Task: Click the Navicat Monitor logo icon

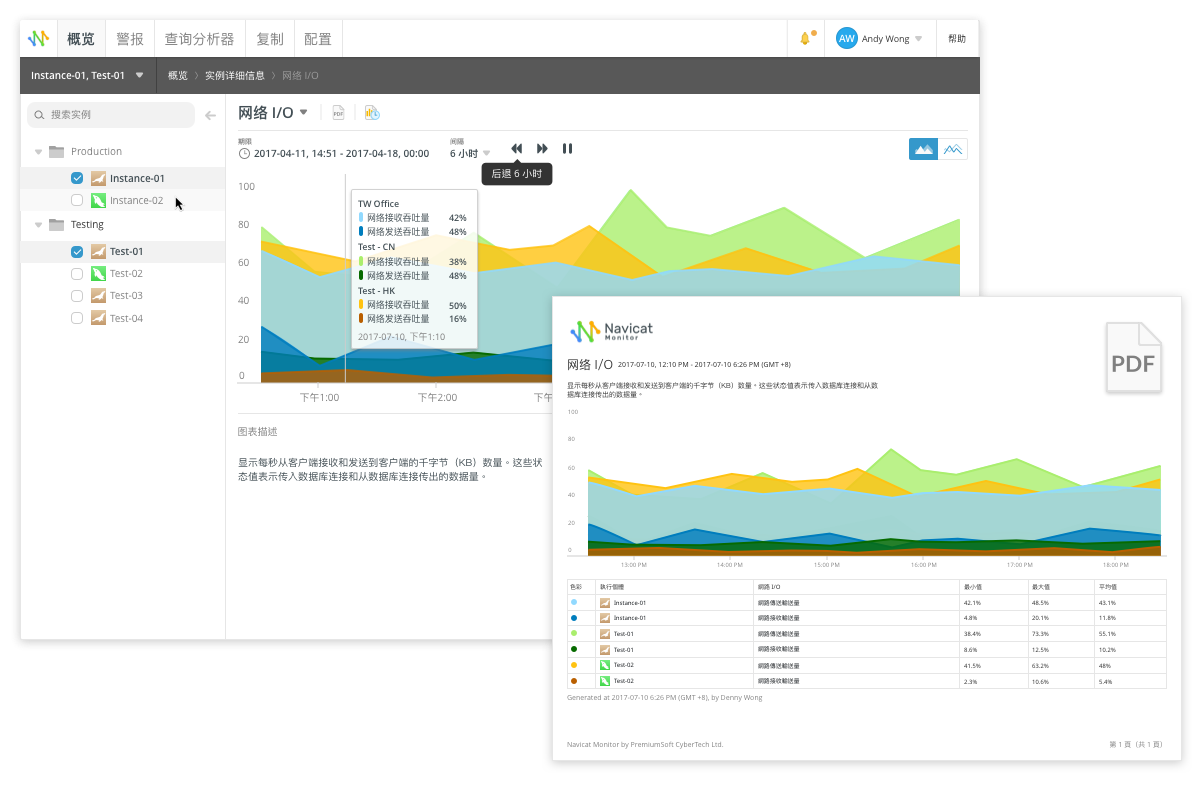Action: [x=38, y=39]
